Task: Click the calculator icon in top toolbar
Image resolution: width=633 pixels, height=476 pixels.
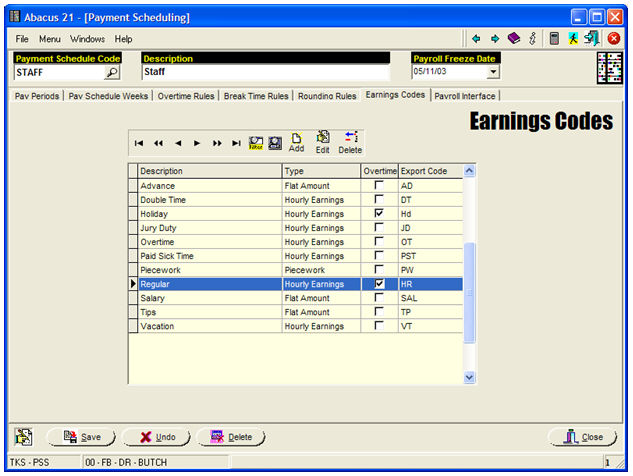Action: (553, 38)
